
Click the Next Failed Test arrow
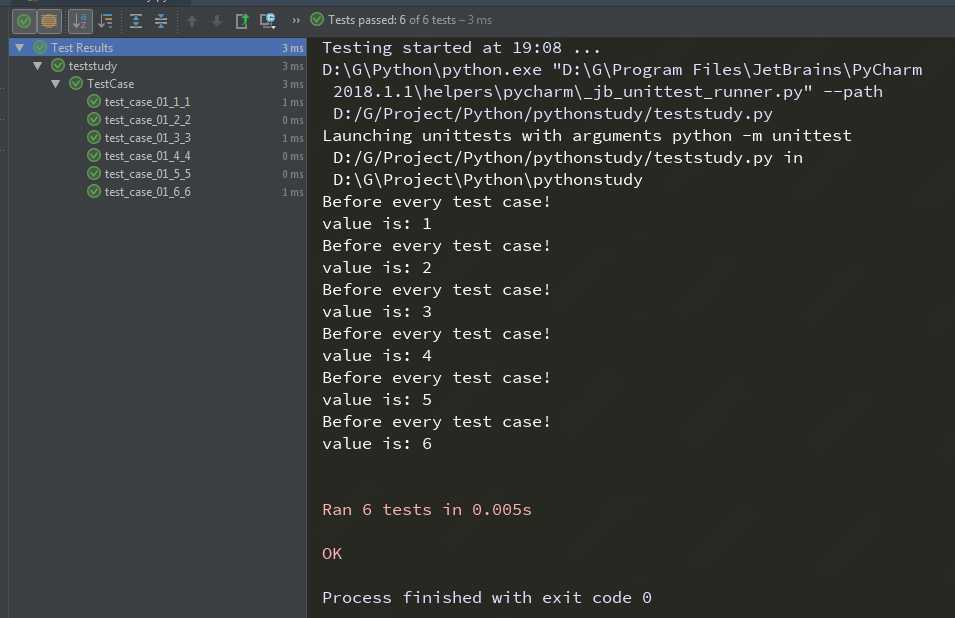217,21
